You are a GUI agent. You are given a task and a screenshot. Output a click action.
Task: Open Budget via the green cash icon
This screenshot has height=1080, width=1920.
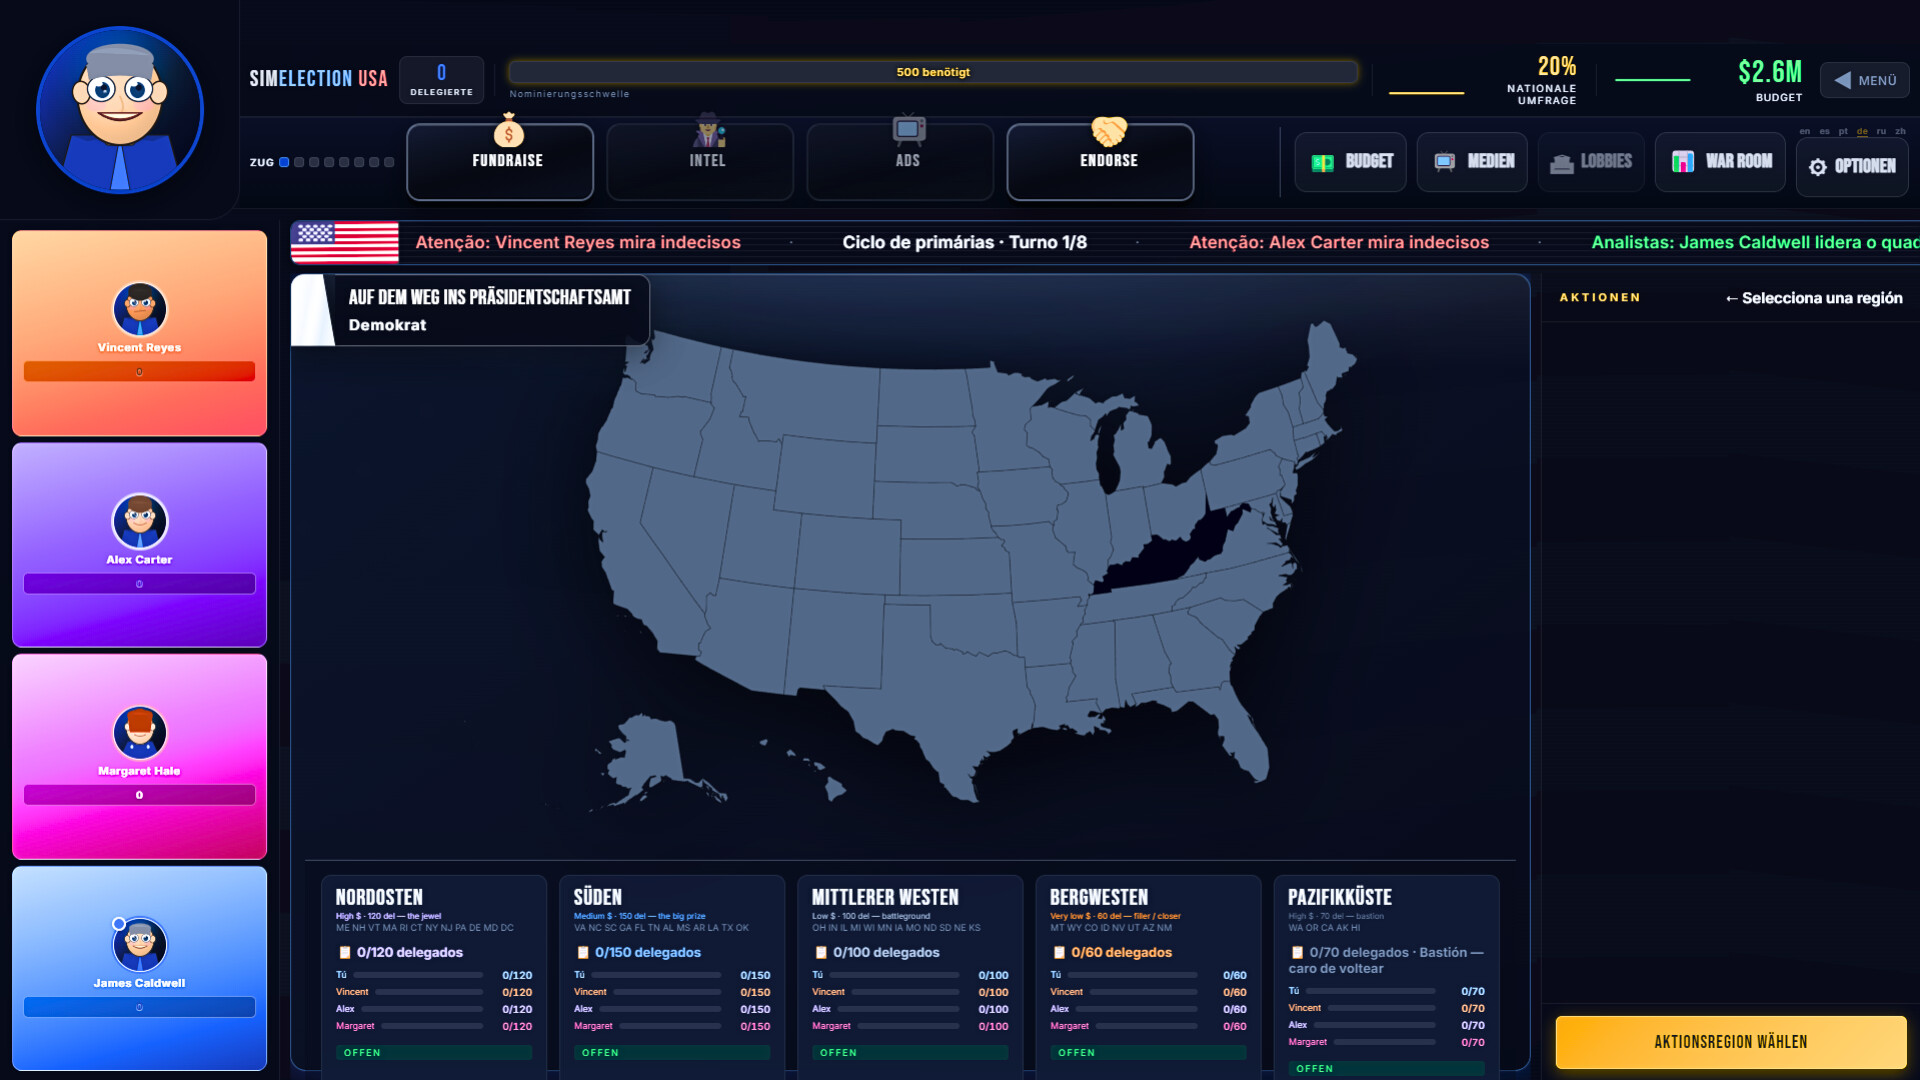[1322, 162]
